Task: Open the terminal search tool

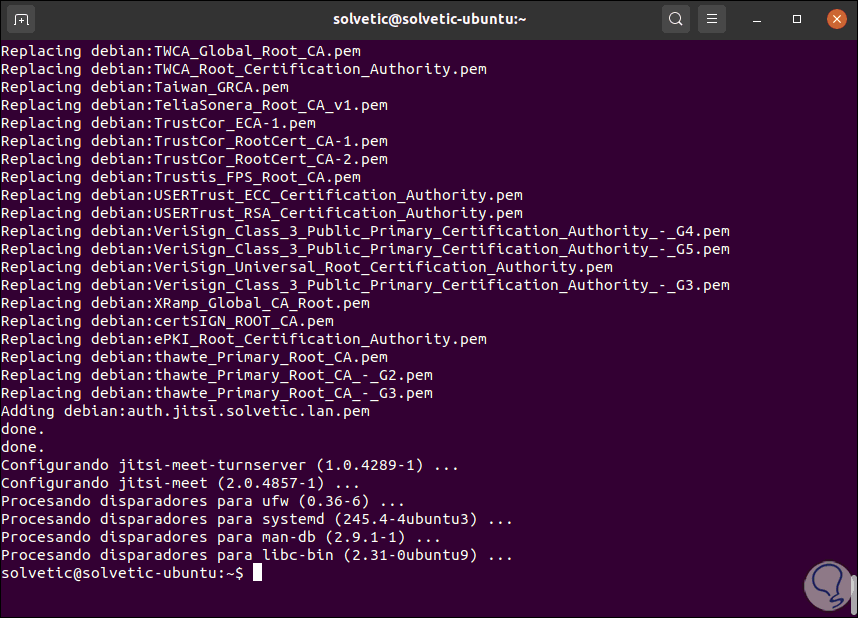Action: click(x=676, y=19)
